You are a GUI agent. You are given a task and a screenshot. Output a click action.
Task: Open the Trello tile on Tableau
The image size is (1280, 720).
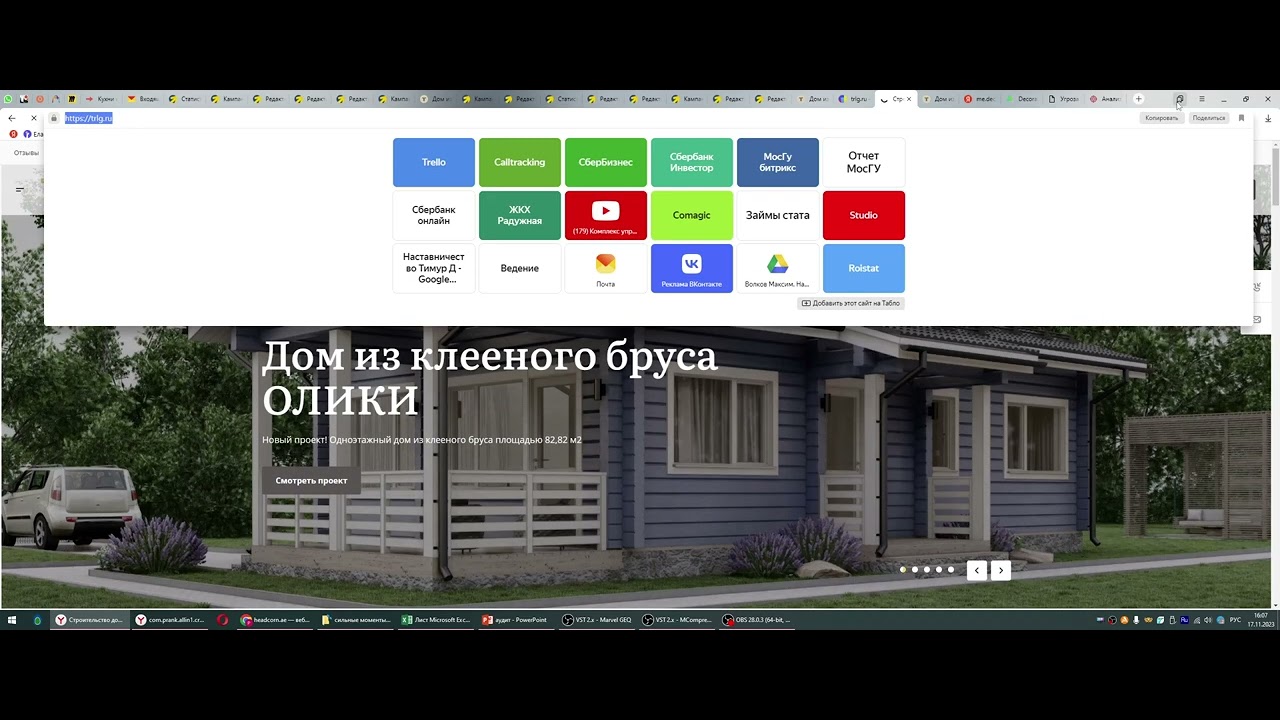(x=433, y=162)
